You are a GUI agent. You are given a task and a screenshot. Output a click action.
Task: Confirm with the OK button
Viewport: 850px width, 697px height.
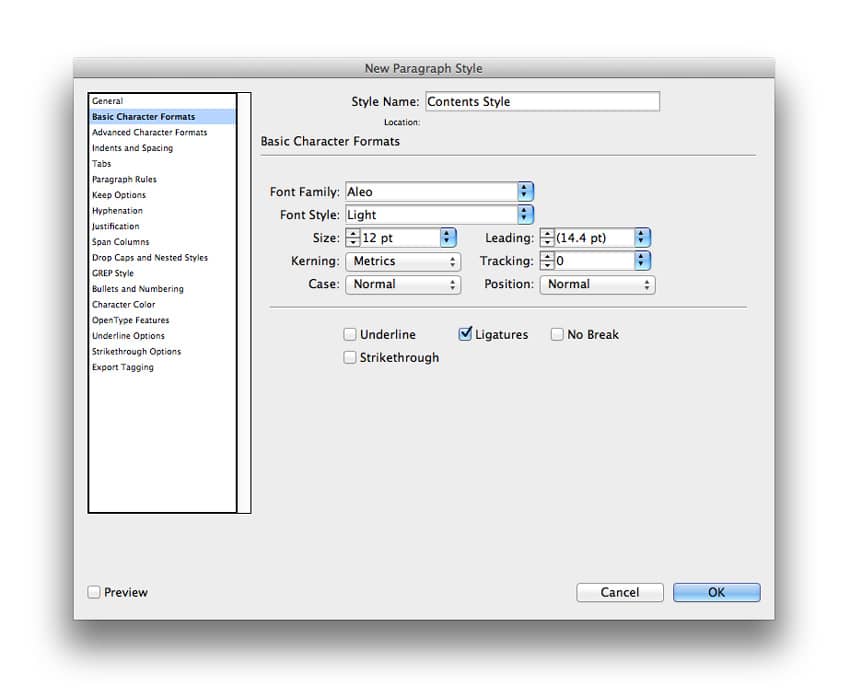717,592
